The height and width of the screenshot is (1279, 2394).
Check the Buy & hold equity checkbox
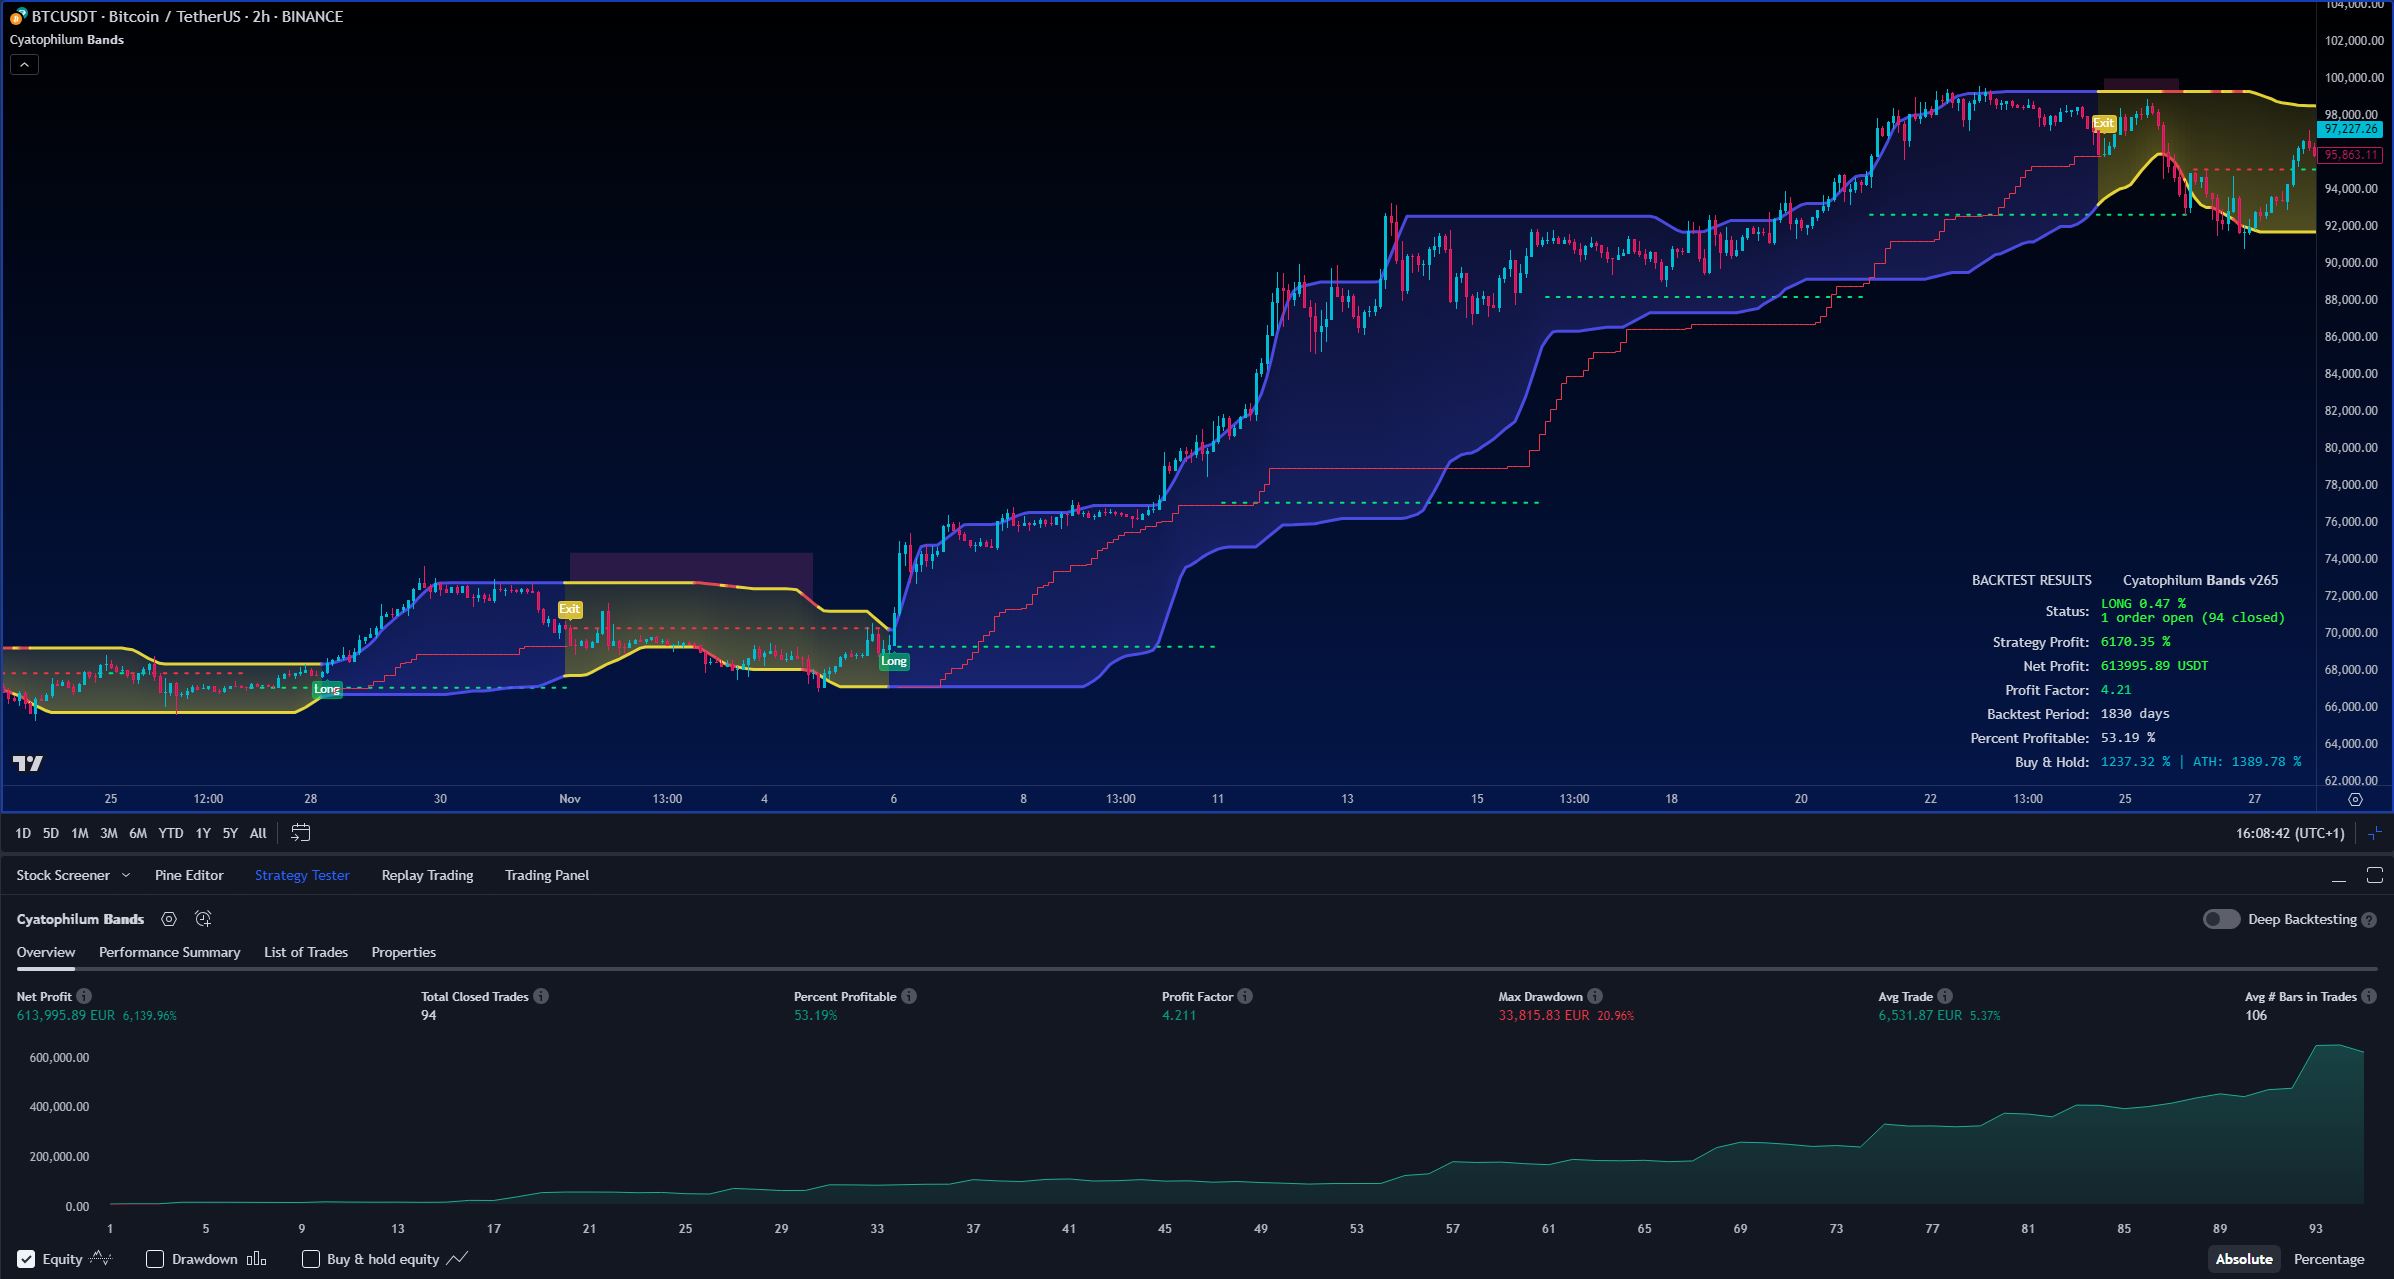pyautogui.click(x=311, y=1259)
